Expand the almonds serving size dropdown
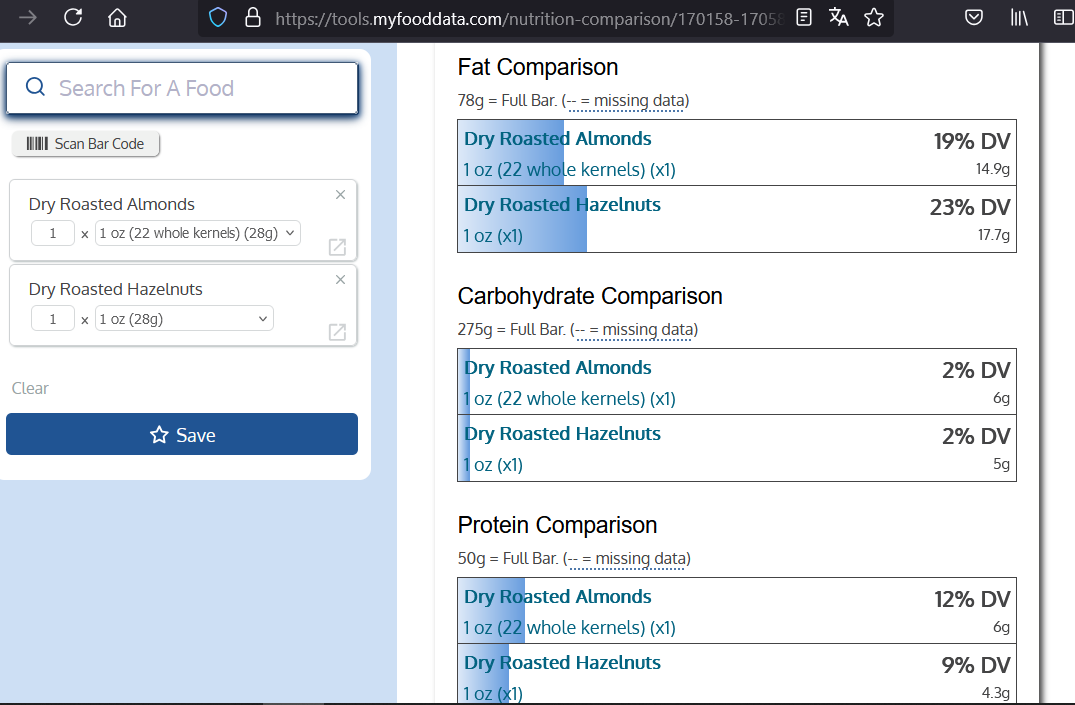1075x705 pixels. point(198,234)
